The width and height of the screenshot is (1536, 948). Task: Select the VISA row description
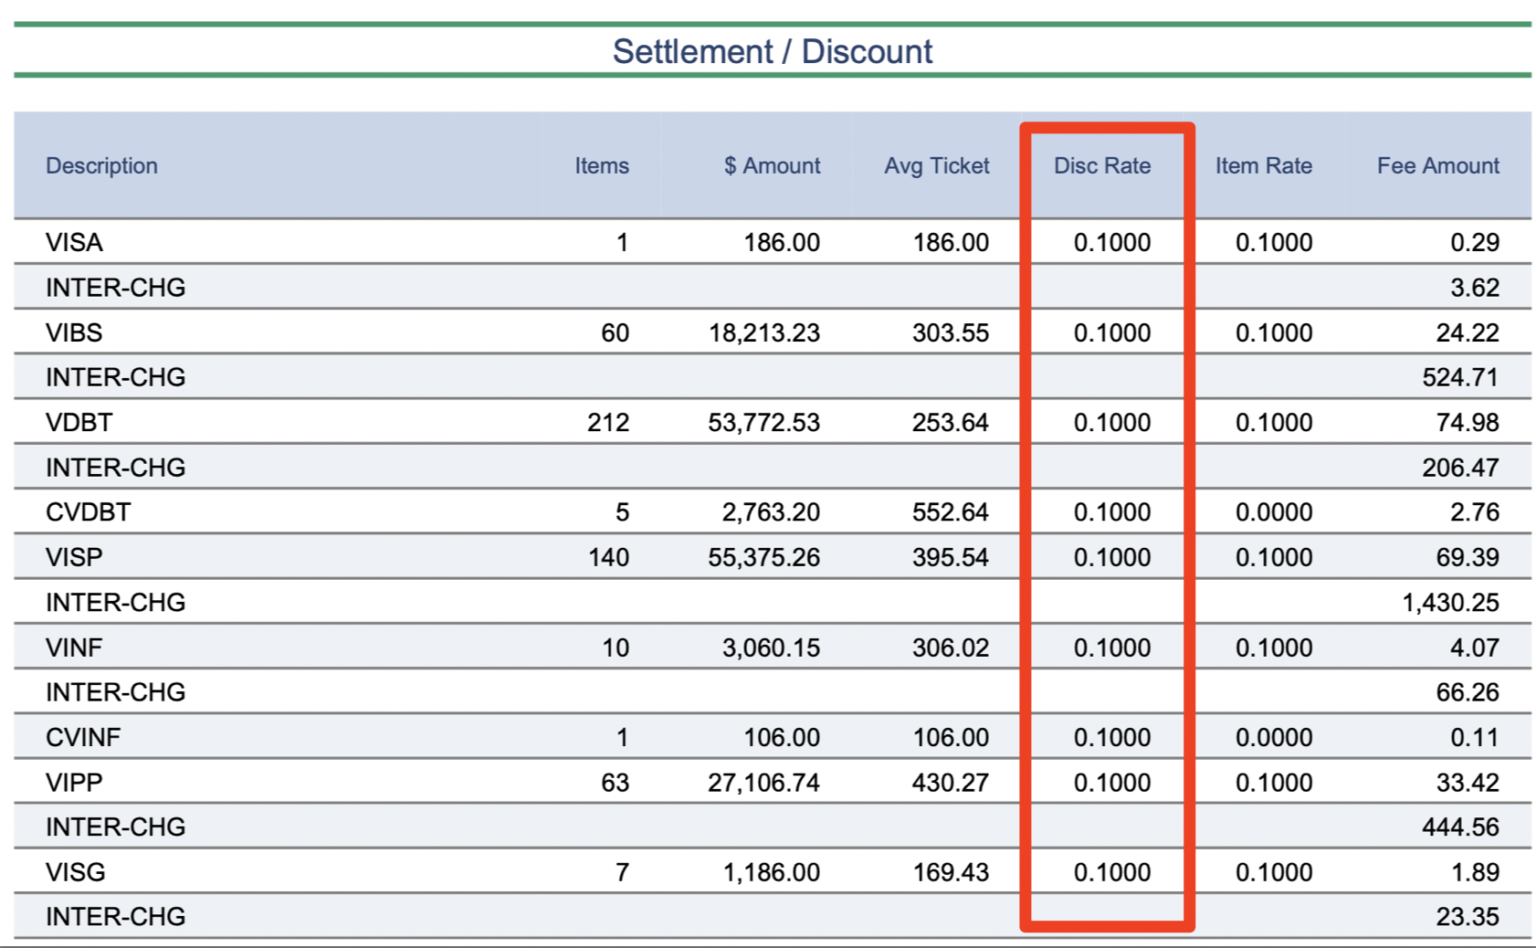(74, 243)
